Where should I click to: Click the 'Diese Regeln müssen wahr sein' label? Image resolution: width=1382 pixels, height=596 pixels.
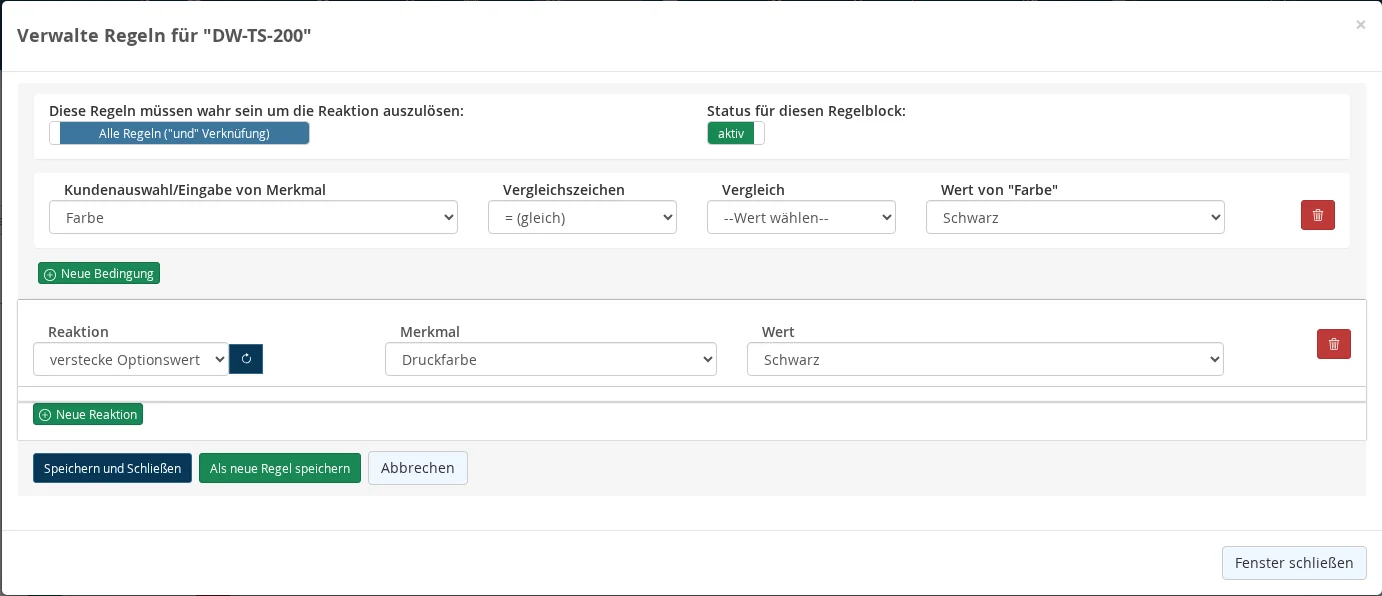click(256, 111)
